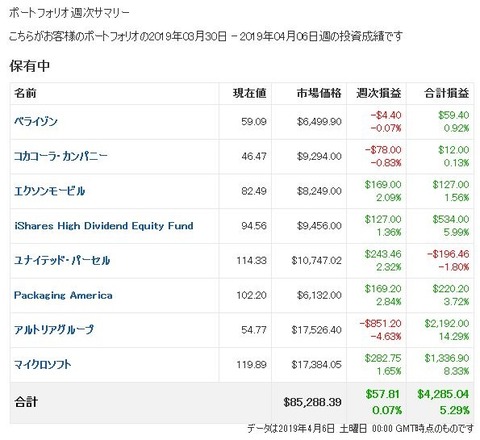480x440 pixels.
Task: Open the ベライゾン stock link
Action: point(36,121)
